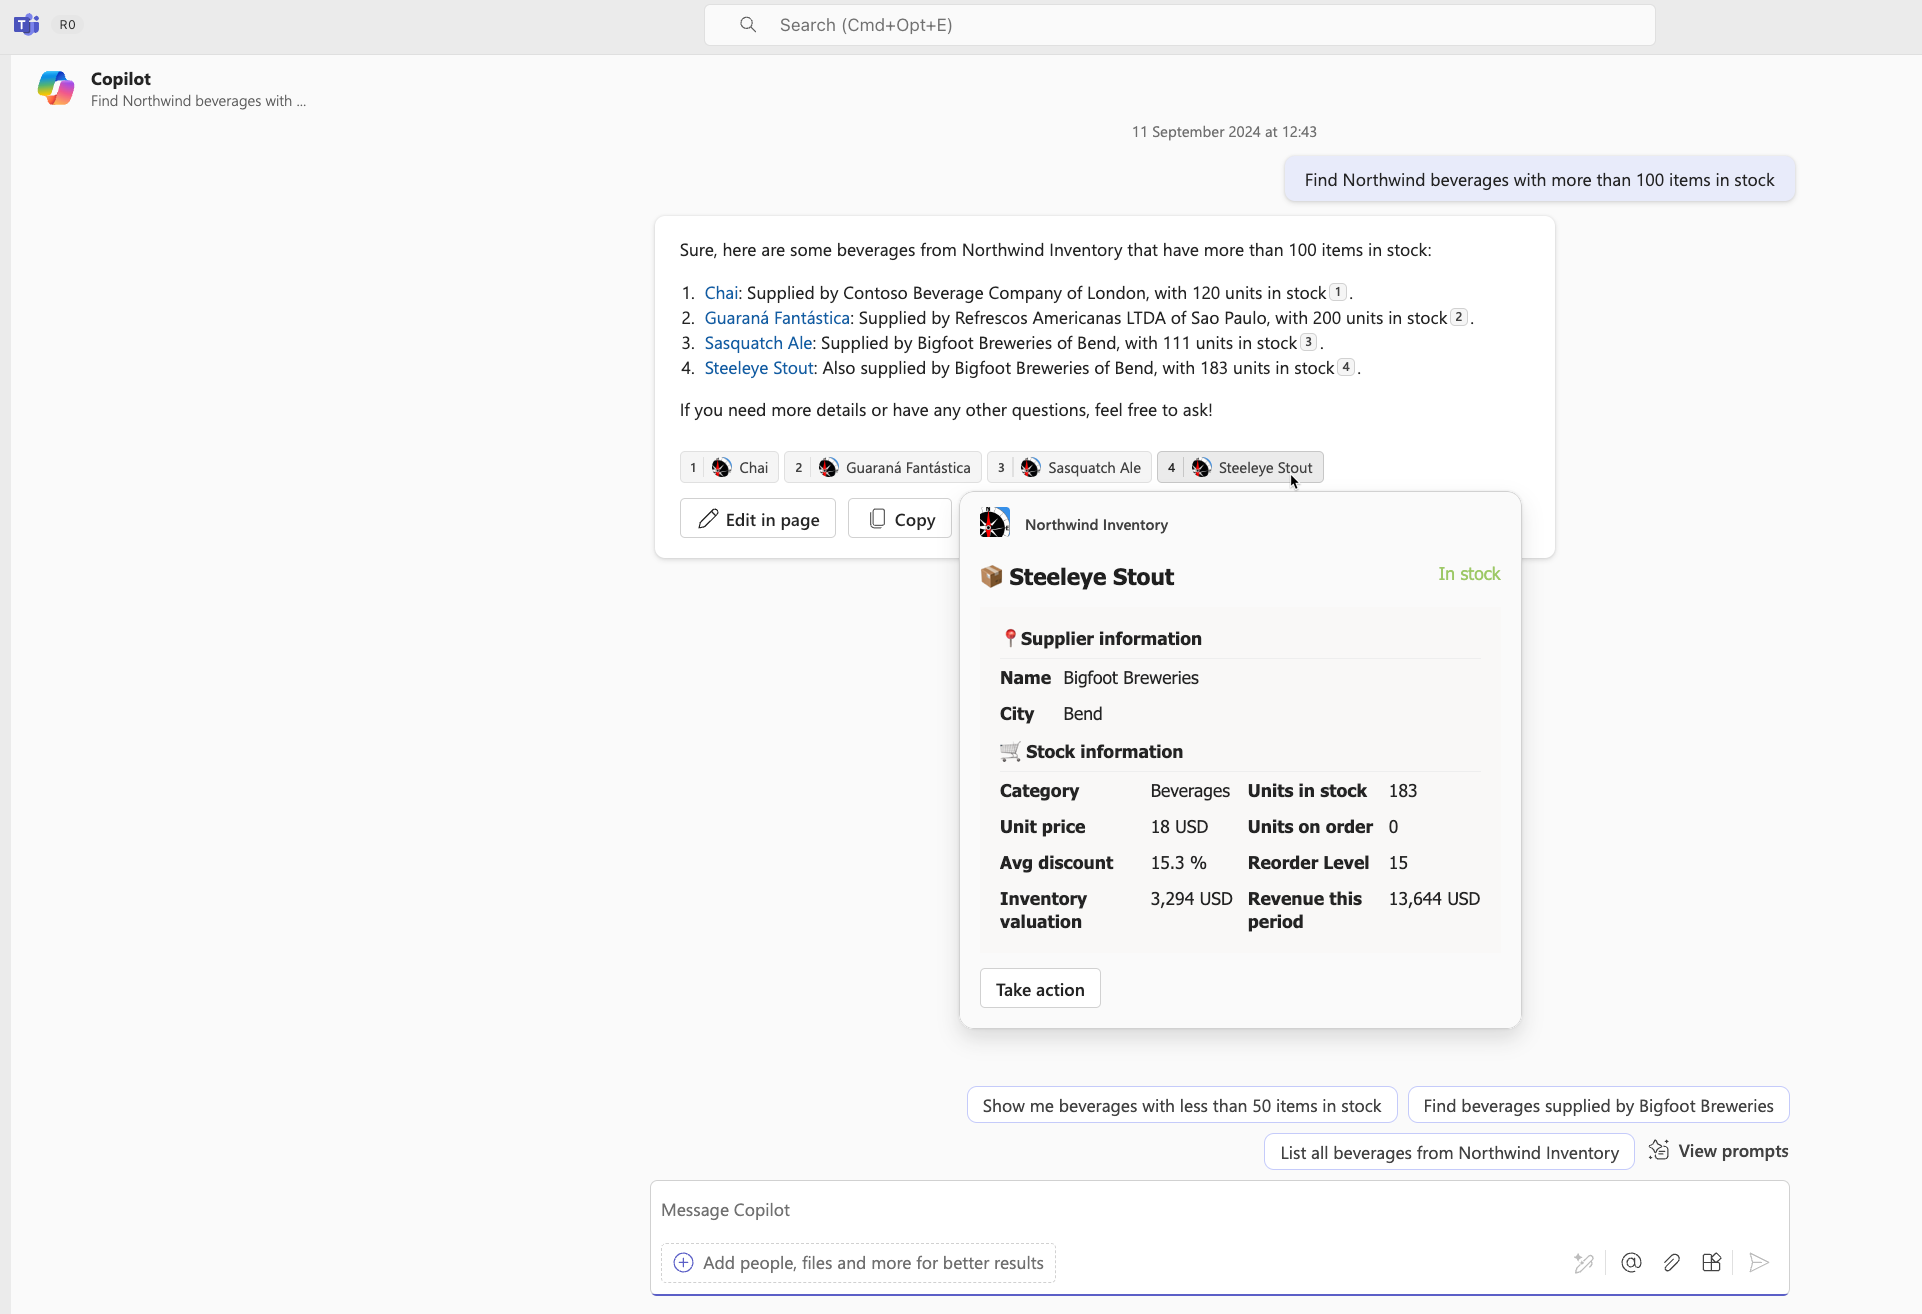Image resolution: width=1922 pixels, height=1314 pixels.
Task: Choose prompt Find beverages supplied by Bigfoot Breweries
Action: [x=1598, y=1105]
